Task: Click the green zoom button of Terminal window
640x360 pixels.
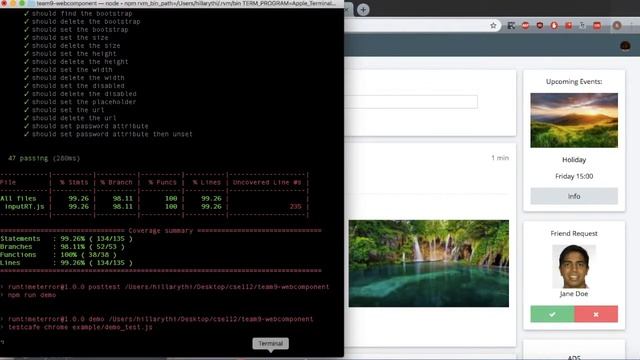Action: [x=22, y=3]
